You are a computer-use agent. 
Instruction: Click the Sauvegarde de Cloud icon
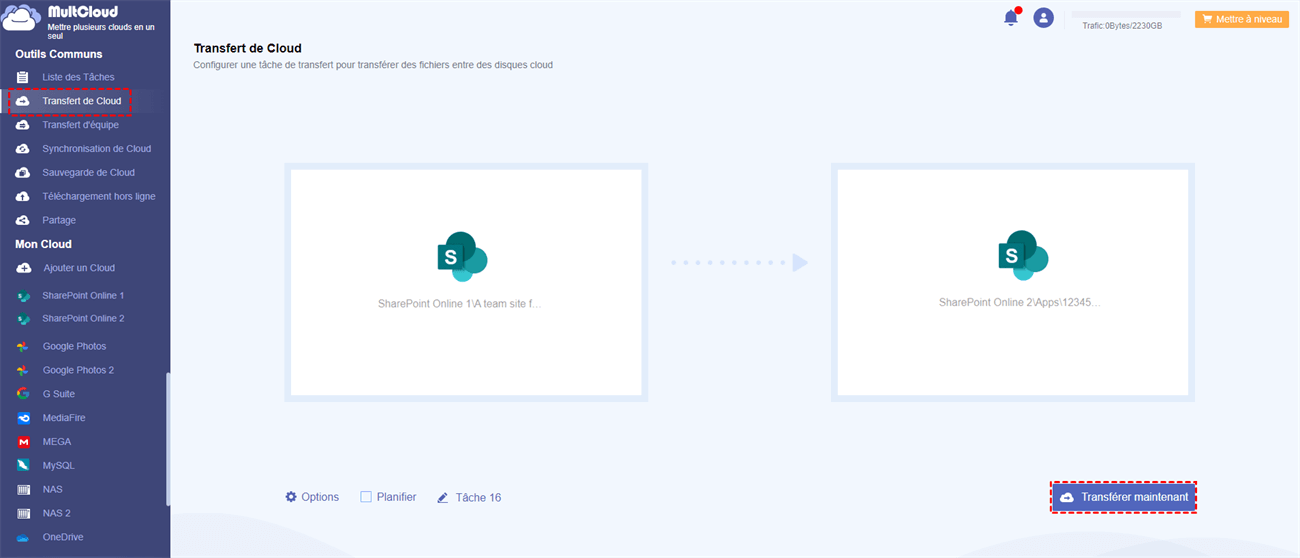tap(22, 173)
